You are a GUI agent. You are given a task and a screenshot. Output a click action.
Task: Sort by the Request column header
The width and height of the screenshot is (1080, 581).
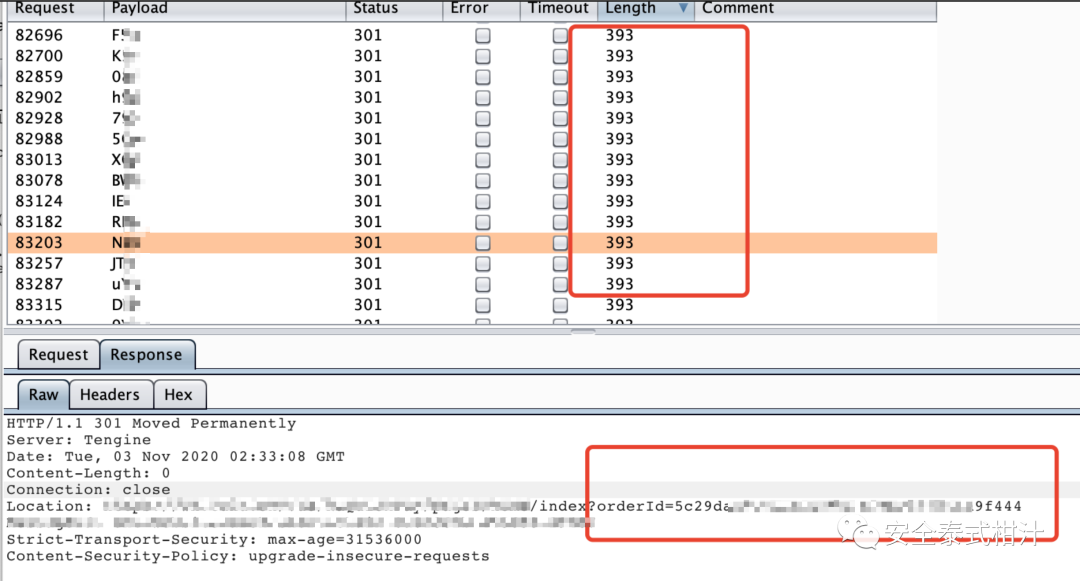[x=45, y=9]
